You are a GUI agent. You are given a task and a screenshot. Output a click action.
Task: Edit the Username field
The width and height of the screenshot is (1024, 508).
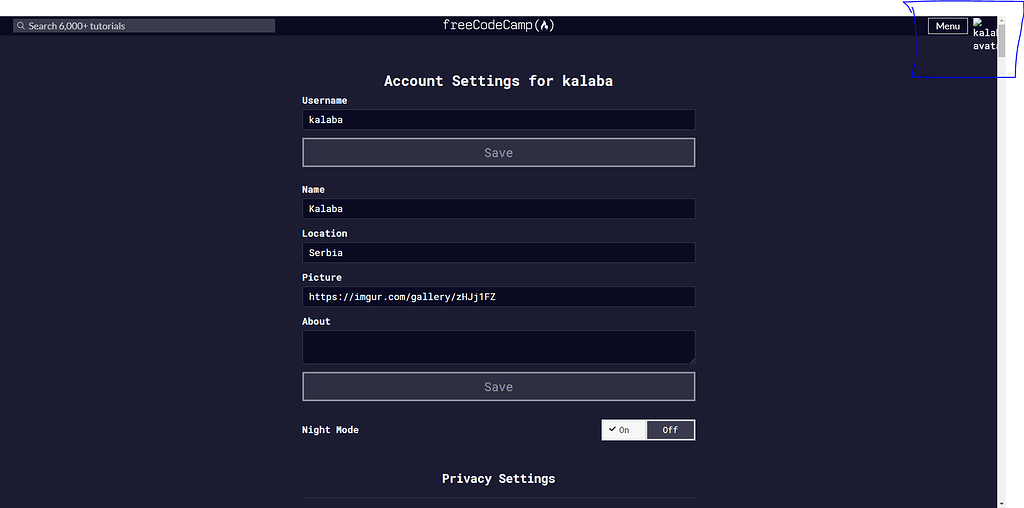(x=498, y=120)
